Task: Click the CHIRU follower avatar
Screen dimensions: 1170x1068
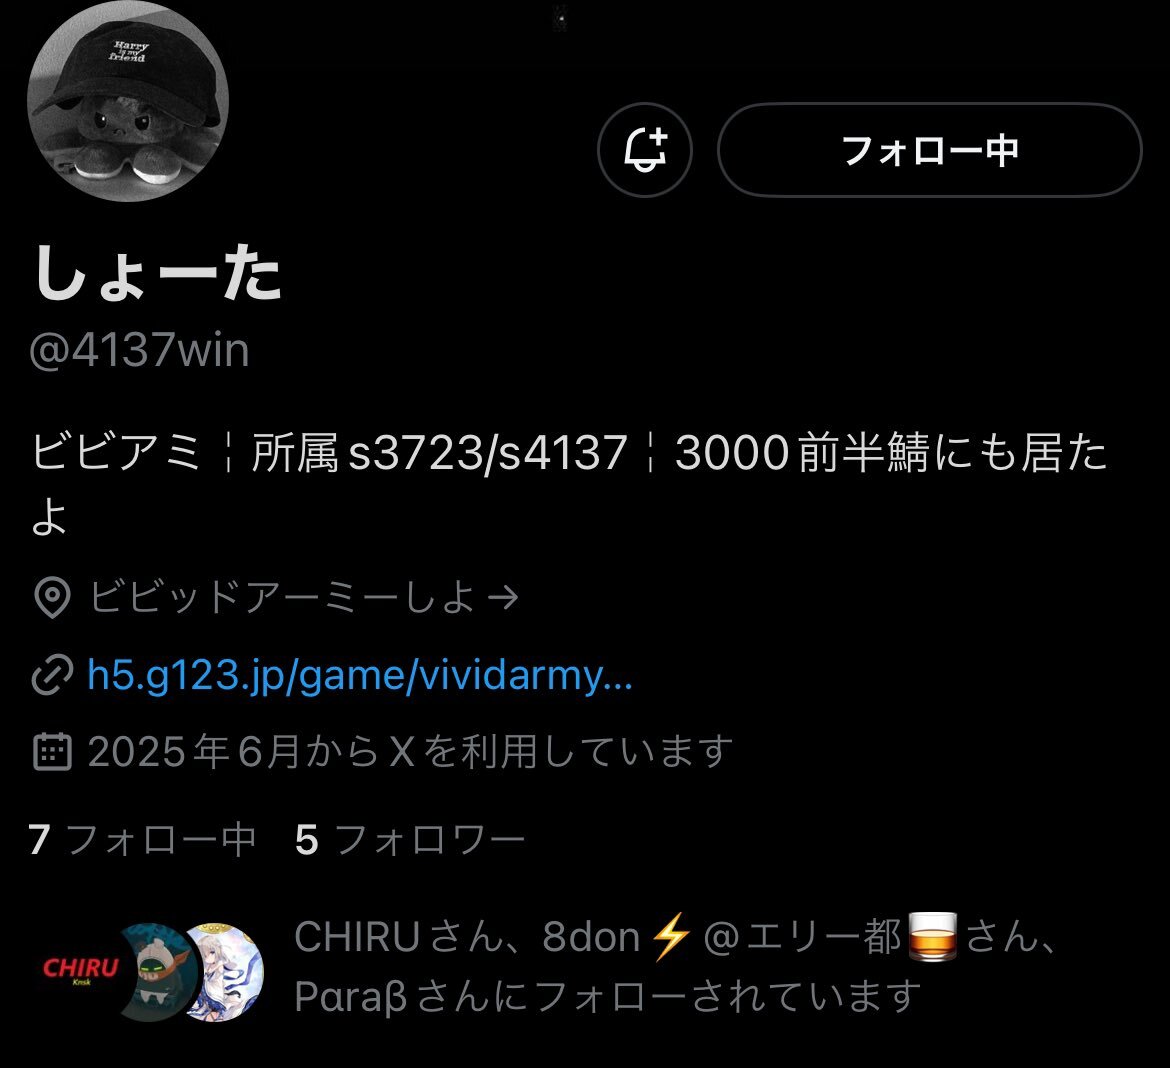Action: 80,970
